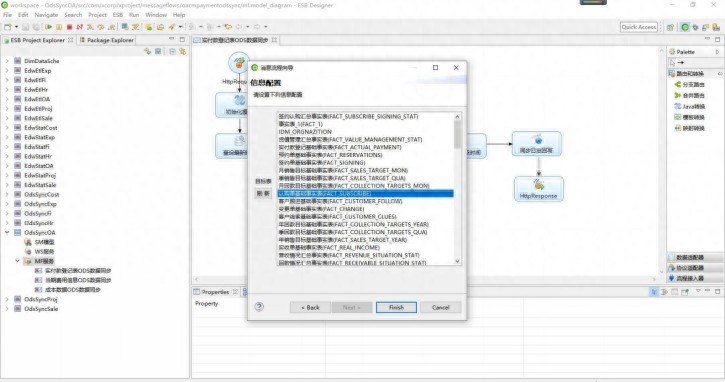This screenshot has width=725, height=382.
Task: Open the dropdown arrow beside the New icon
Action: pyautogui.click(x=16, y=27)
